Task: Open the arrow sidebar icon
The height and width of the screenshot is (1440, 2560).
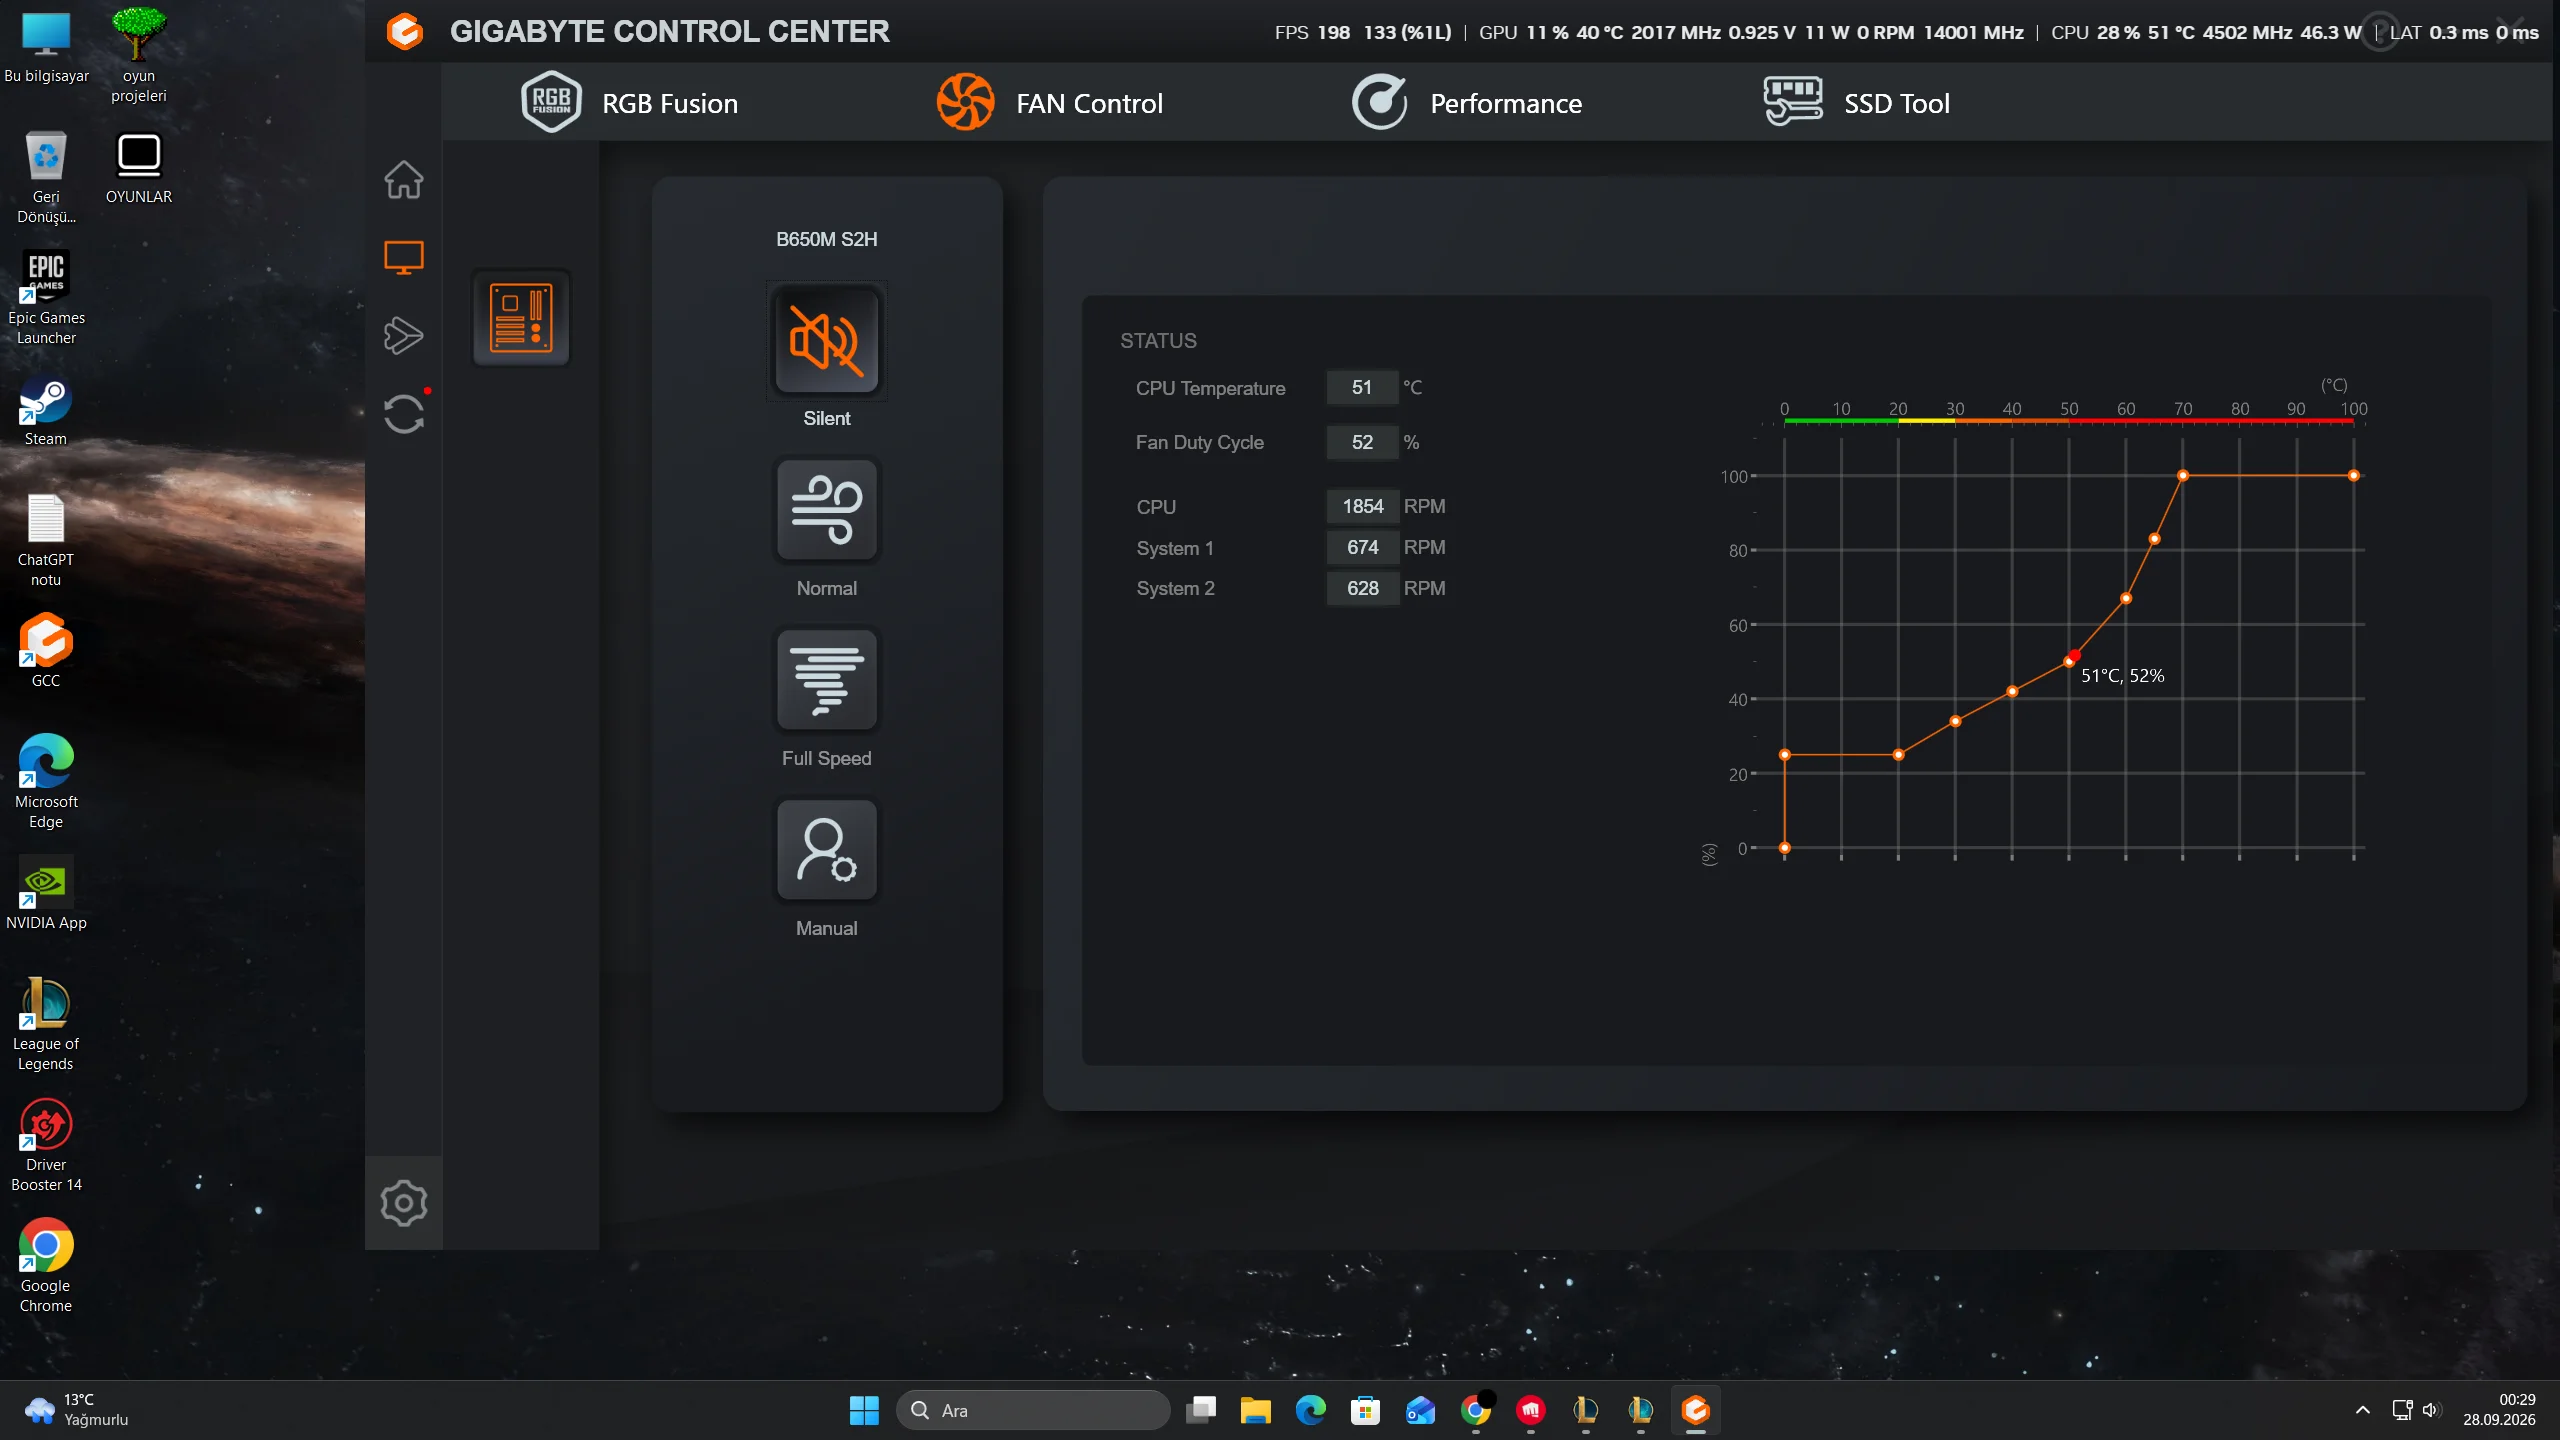Action: click(x=404, y=335)
